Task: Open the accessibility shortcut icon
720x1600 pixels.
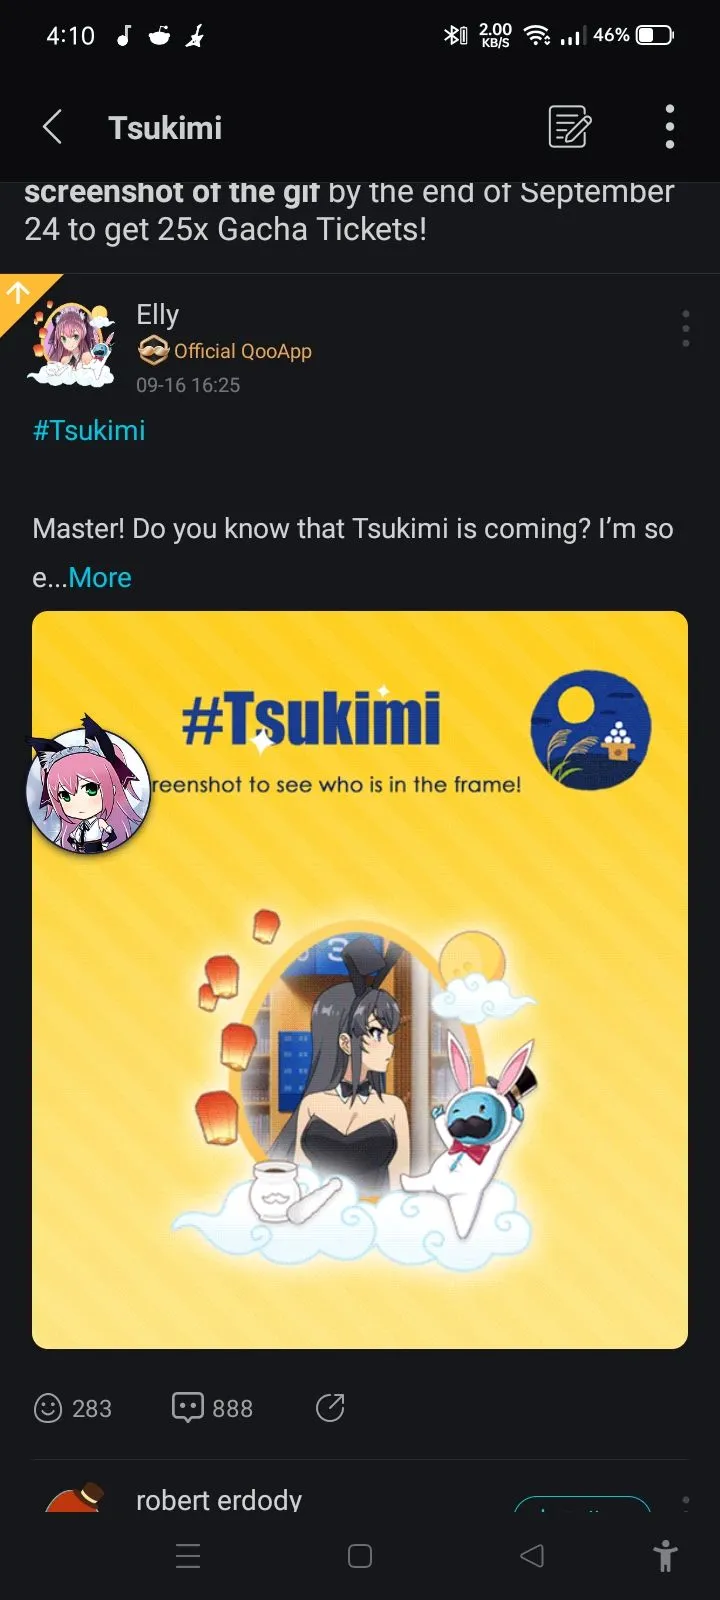Action: pyautogui.click(x=665, y=1557)
